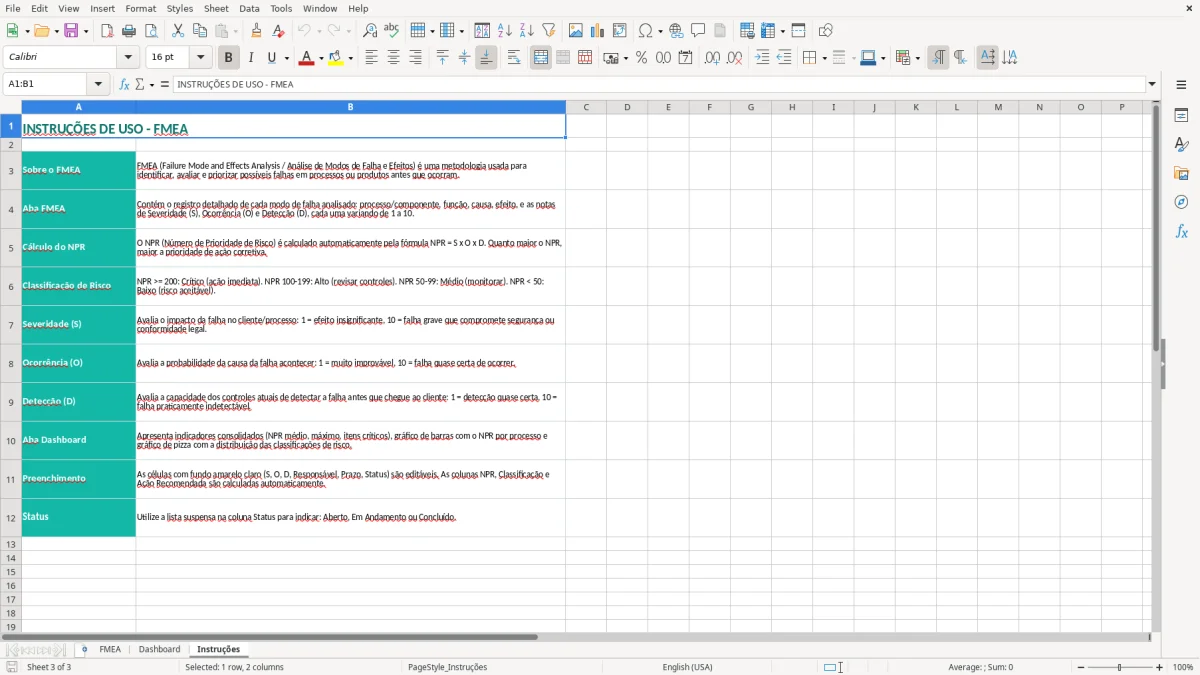Toggle Align Bottom vertical alignment
1200x675 pixels.
pyautogui.click(x=486, y=58)
